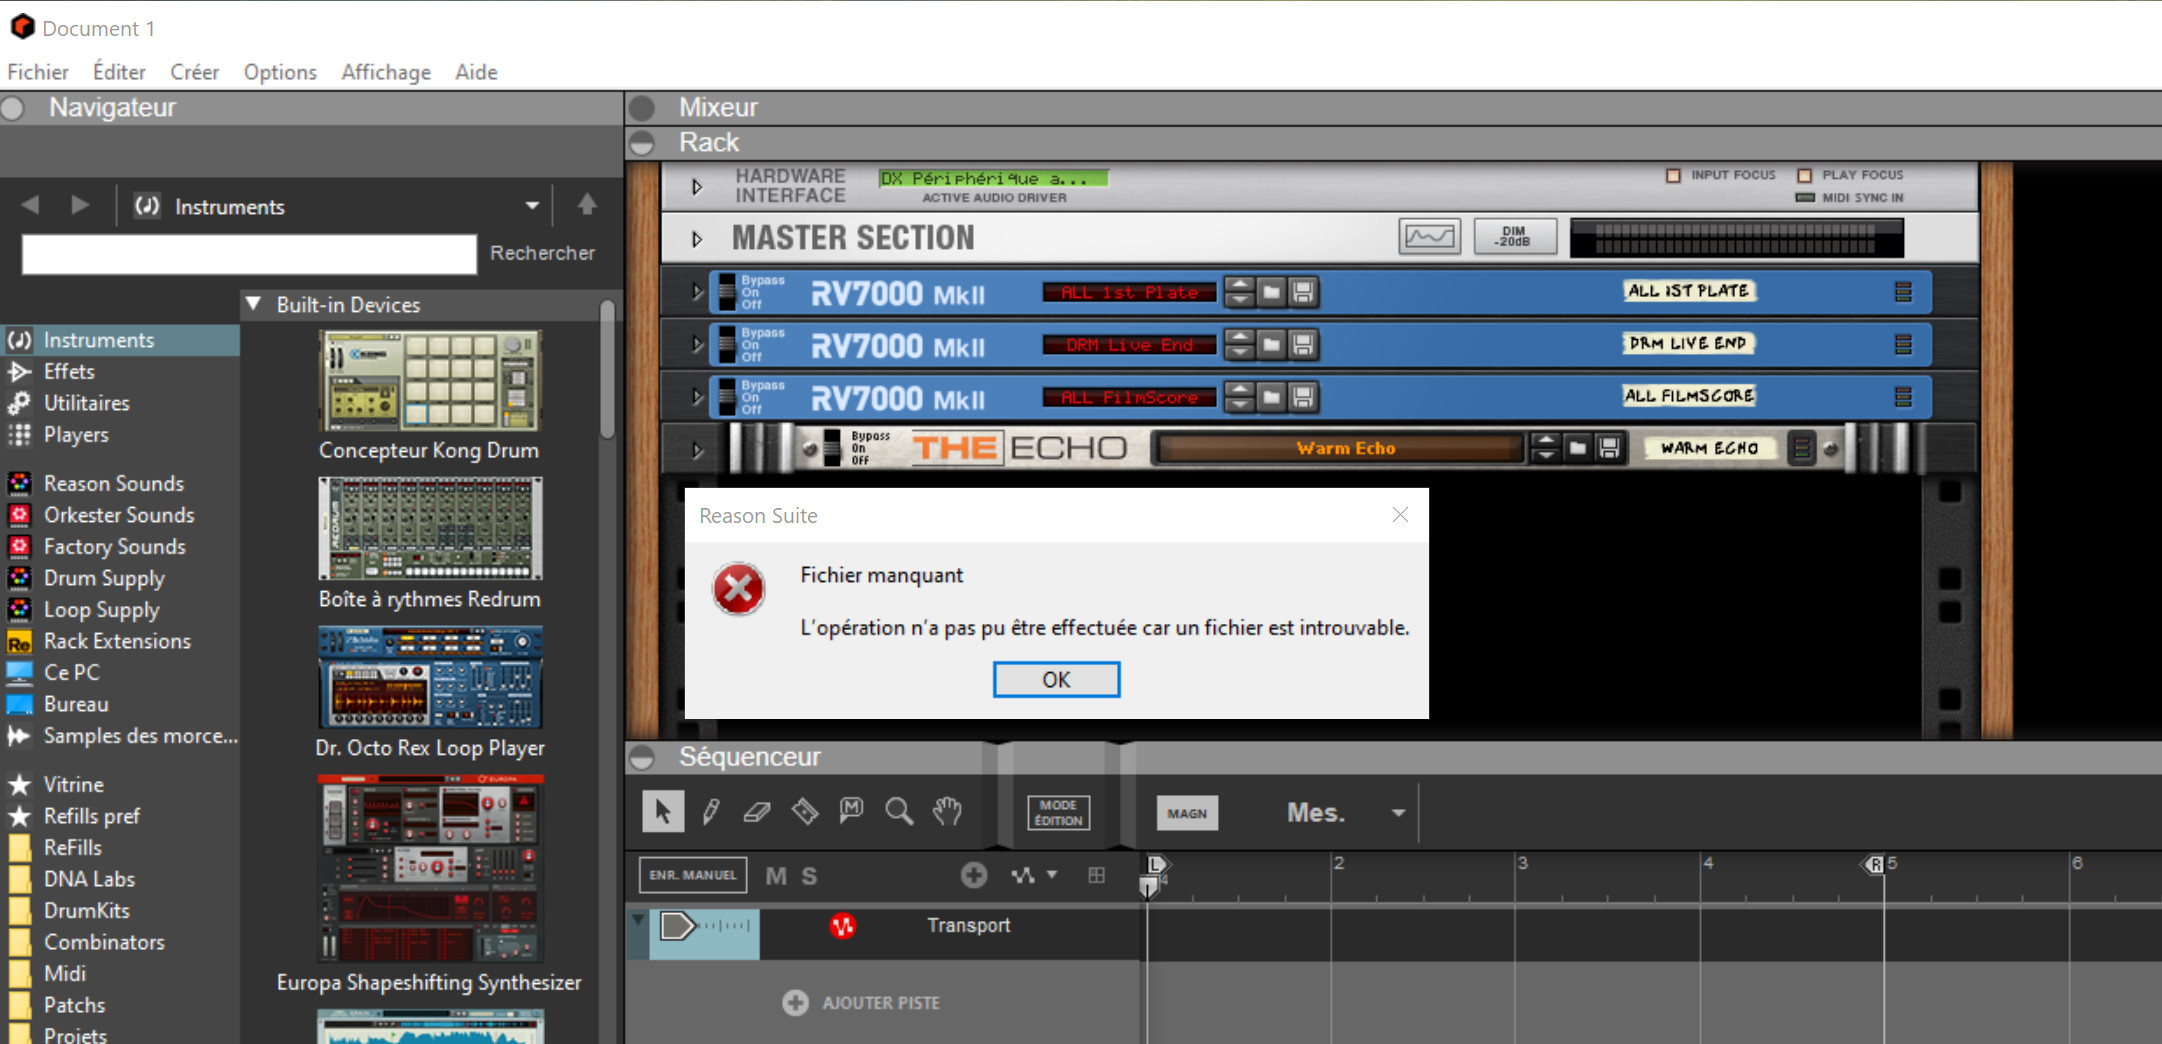Image resolution: width=2162 pixels, height=1044 pixels.
Task: Click the Navigateur search input field
Action: click(249, 254)
